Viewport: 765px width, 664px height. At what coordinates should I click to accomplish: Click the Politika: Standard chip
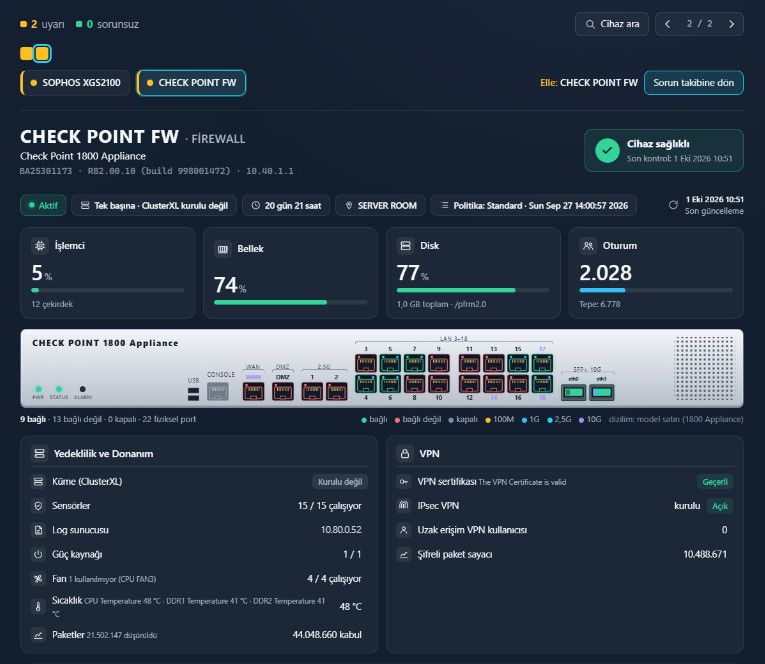pos(534,205)
